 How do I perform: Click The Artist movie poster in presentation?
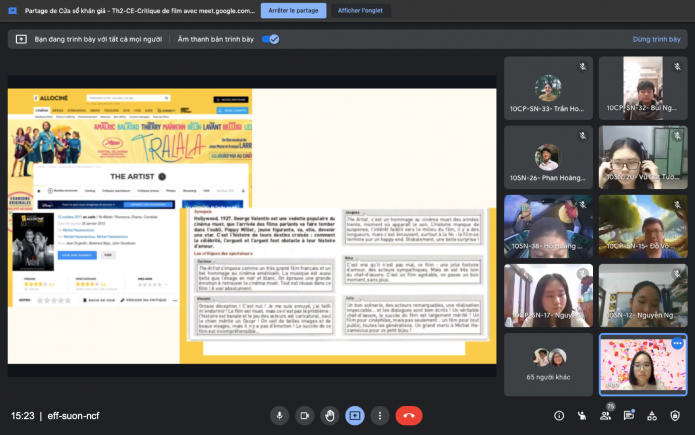click(x=33, y=242)
